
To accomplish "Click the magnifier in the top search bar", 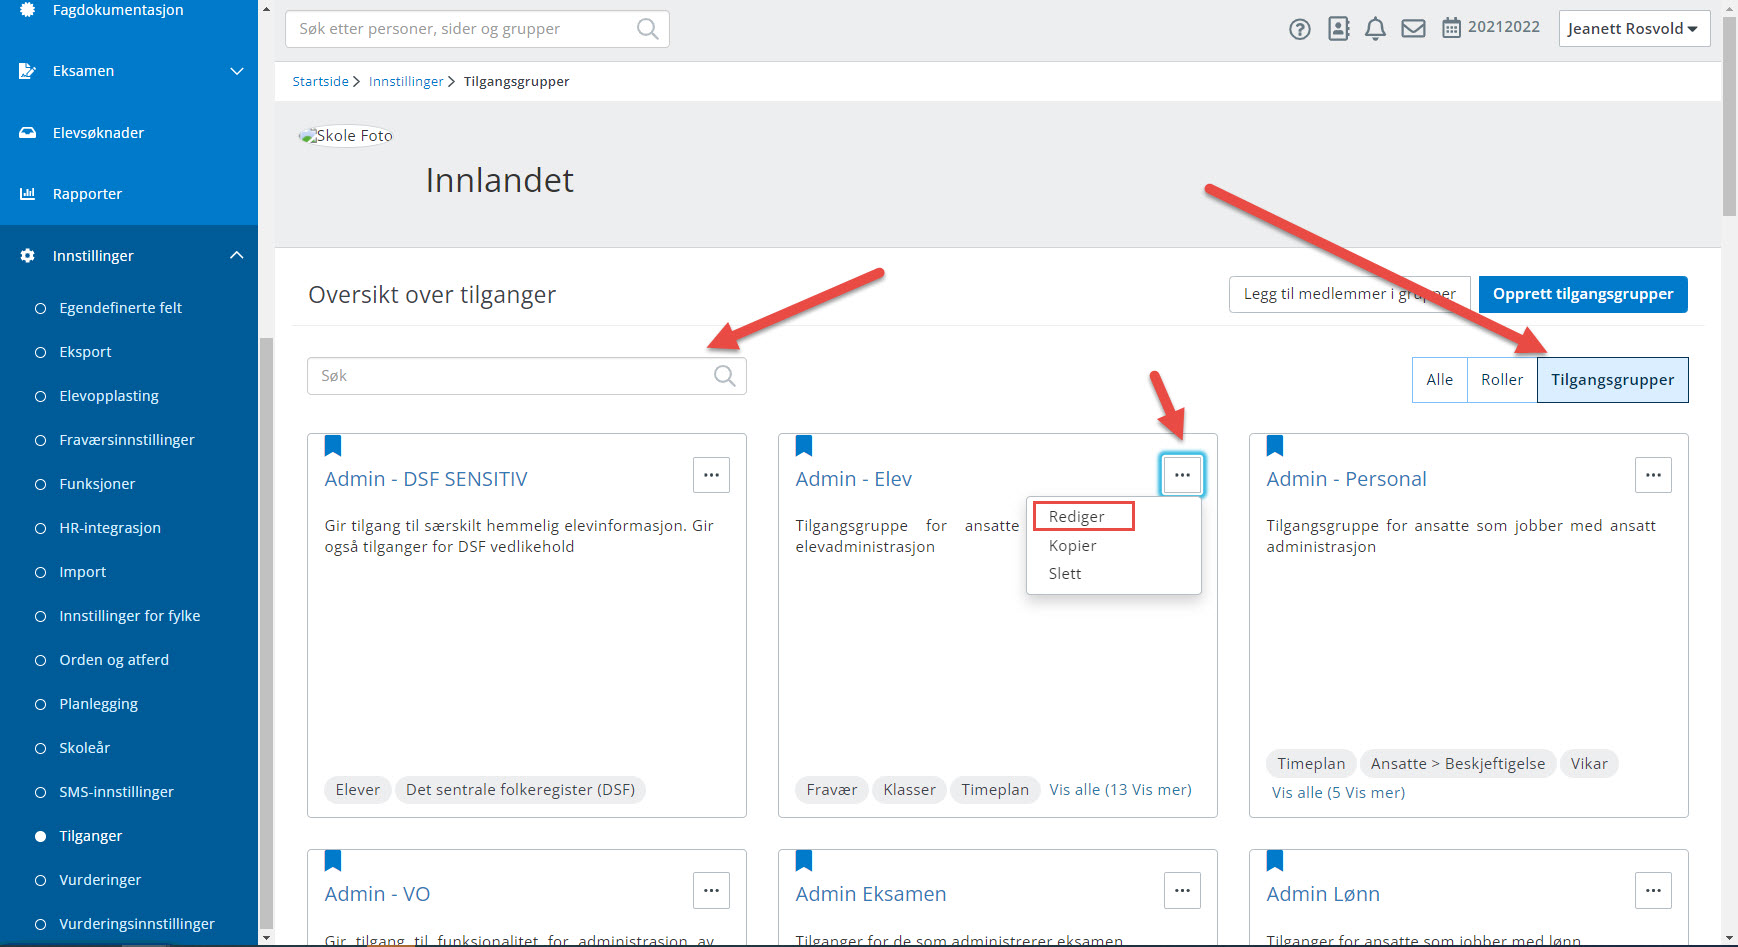I will [648, 29].
